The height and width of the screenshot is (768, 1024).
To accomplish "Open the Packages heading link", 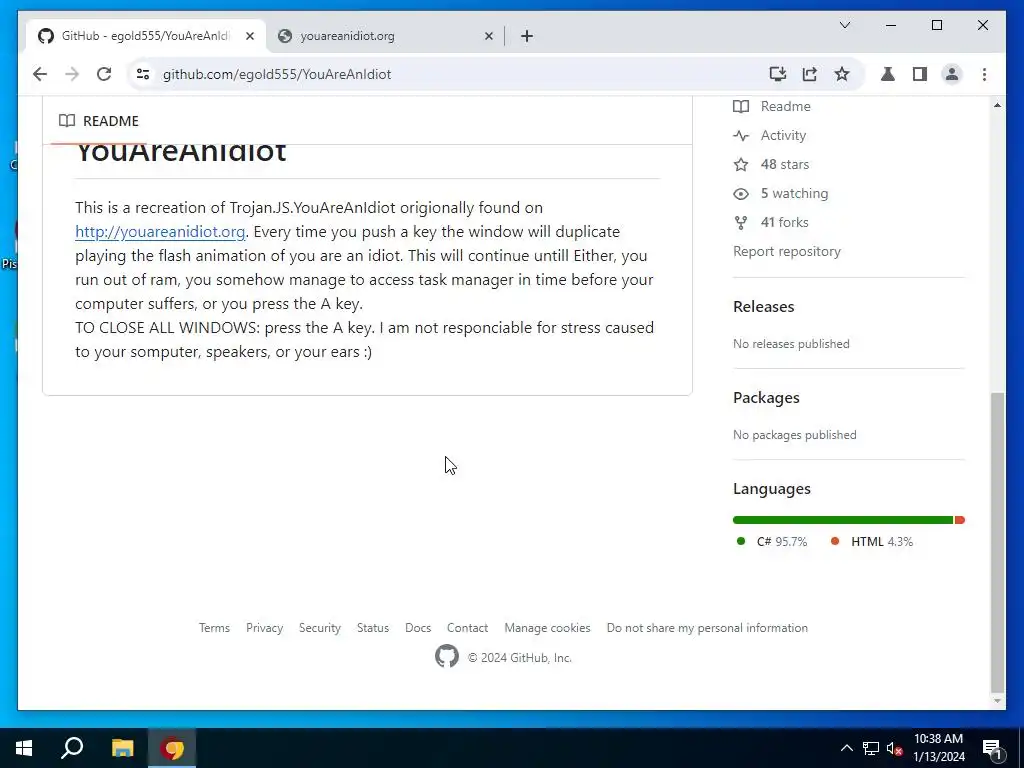I will click(766, 398).
